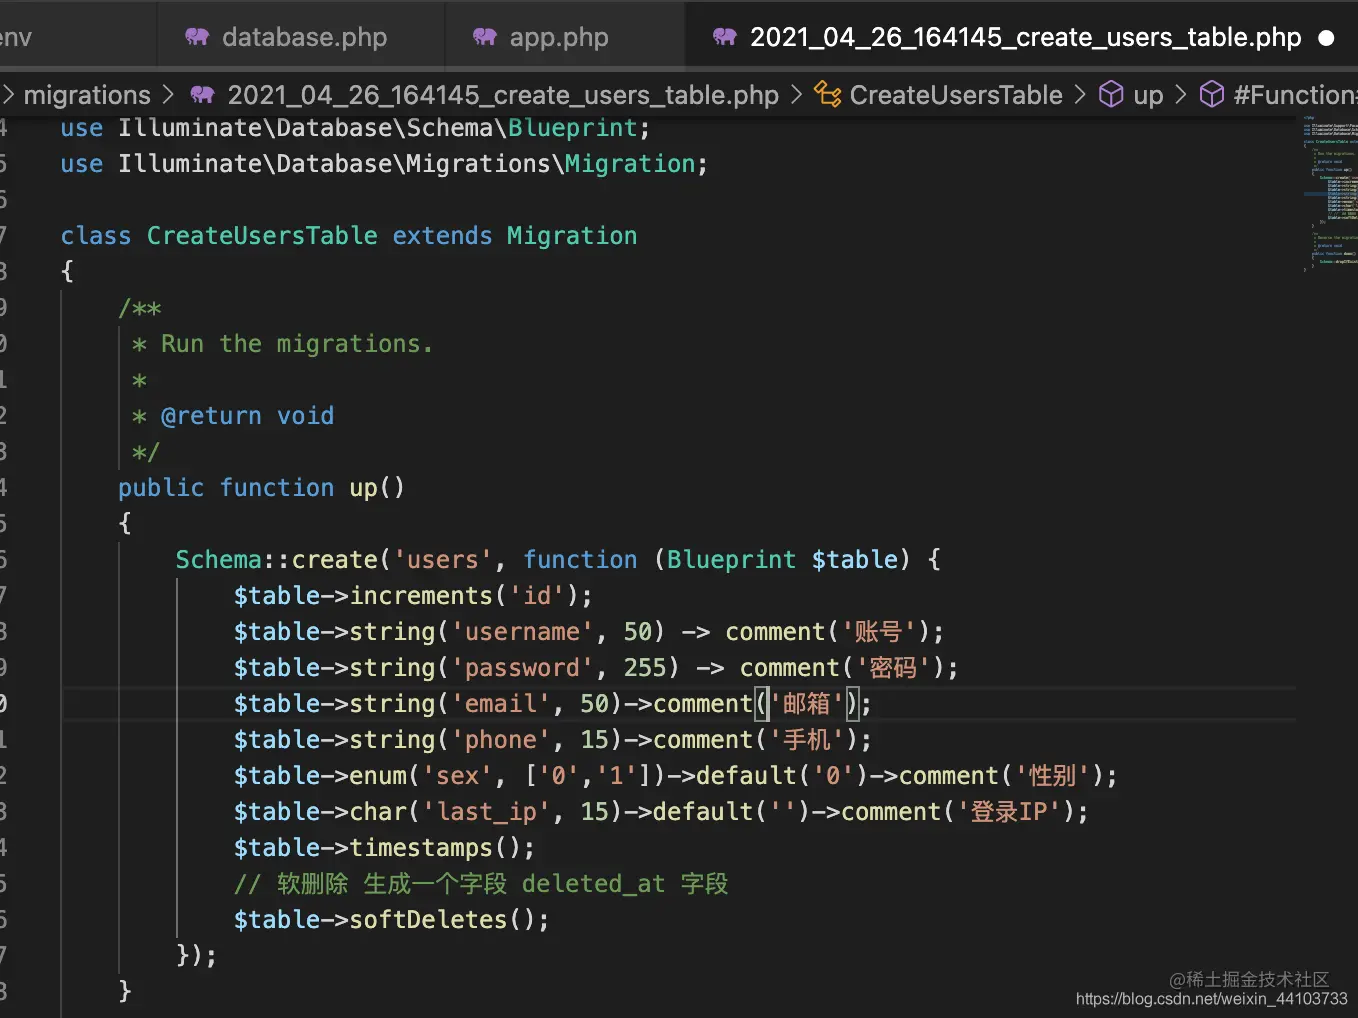Image resolution: width=1358 pixels, height=1018 pixels.
Task: Click the class symbol icon in breadcrumbs
Action: 827,95
